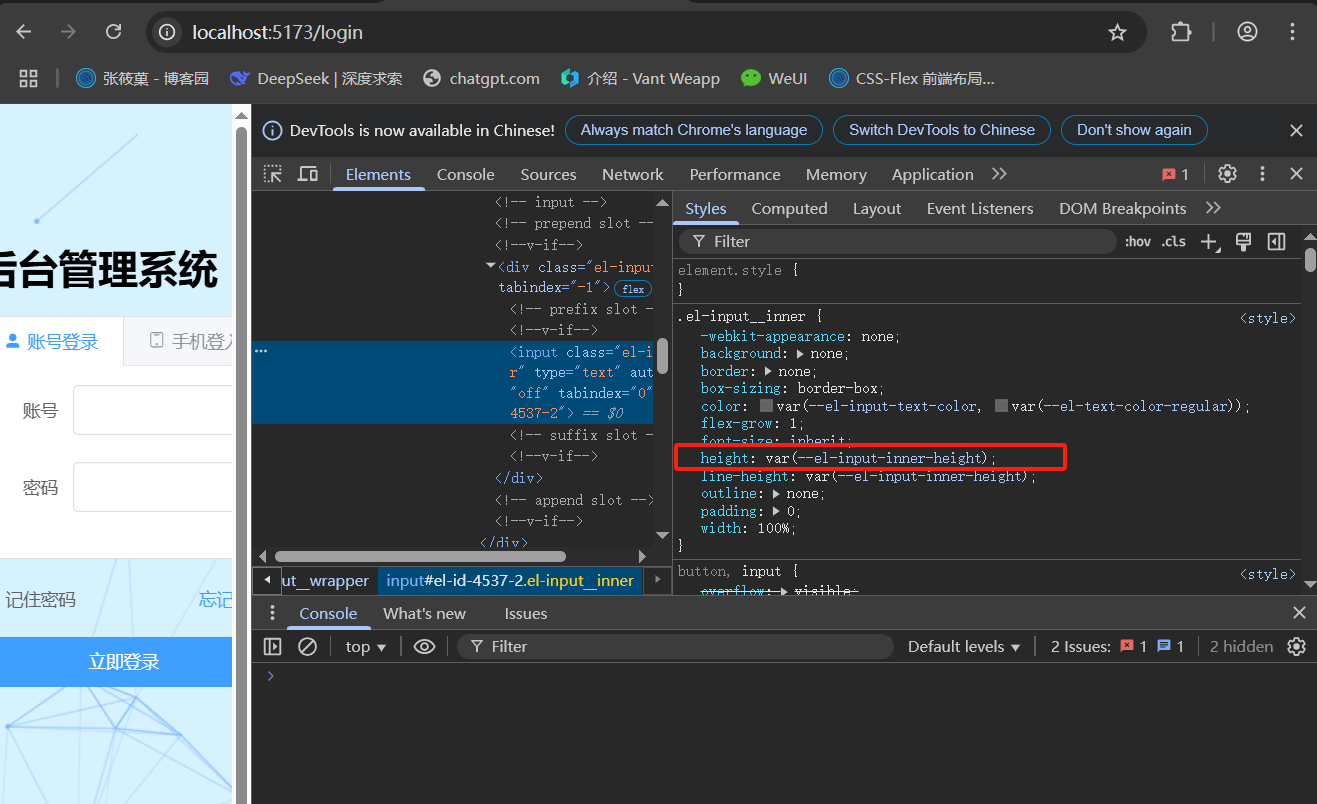Click the color swatch beside --el-input-text-color

pyautogui.click(x=767, y=406)
